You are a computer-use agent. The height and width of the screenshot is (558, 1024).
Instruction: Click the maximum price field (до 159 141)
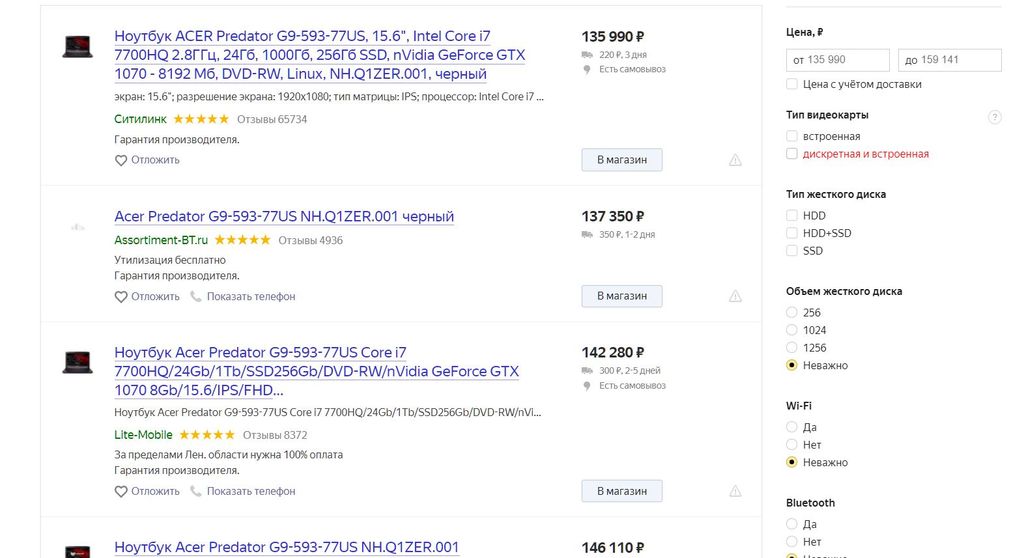[x=949, y=60]
